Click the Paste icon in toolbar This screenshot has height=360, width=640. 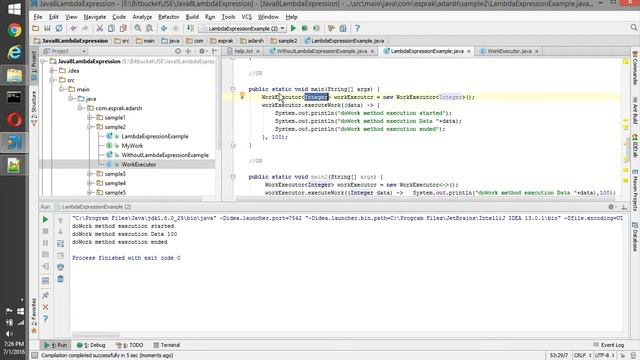pos(123,29)
